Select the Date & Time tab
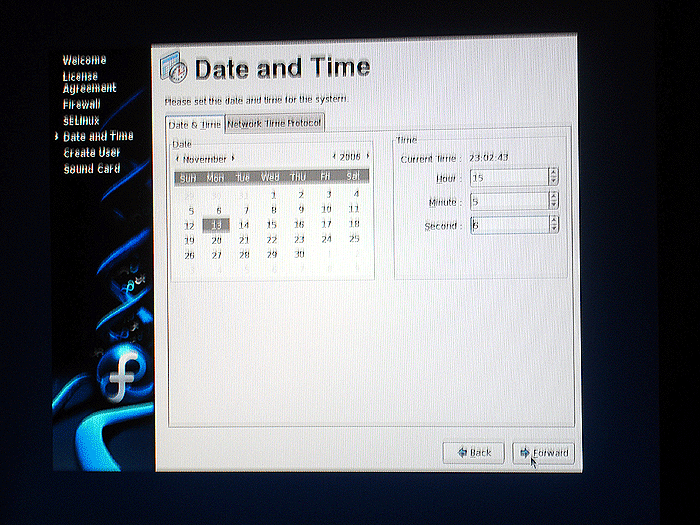The image size is (700, 525). coord(195,125)
